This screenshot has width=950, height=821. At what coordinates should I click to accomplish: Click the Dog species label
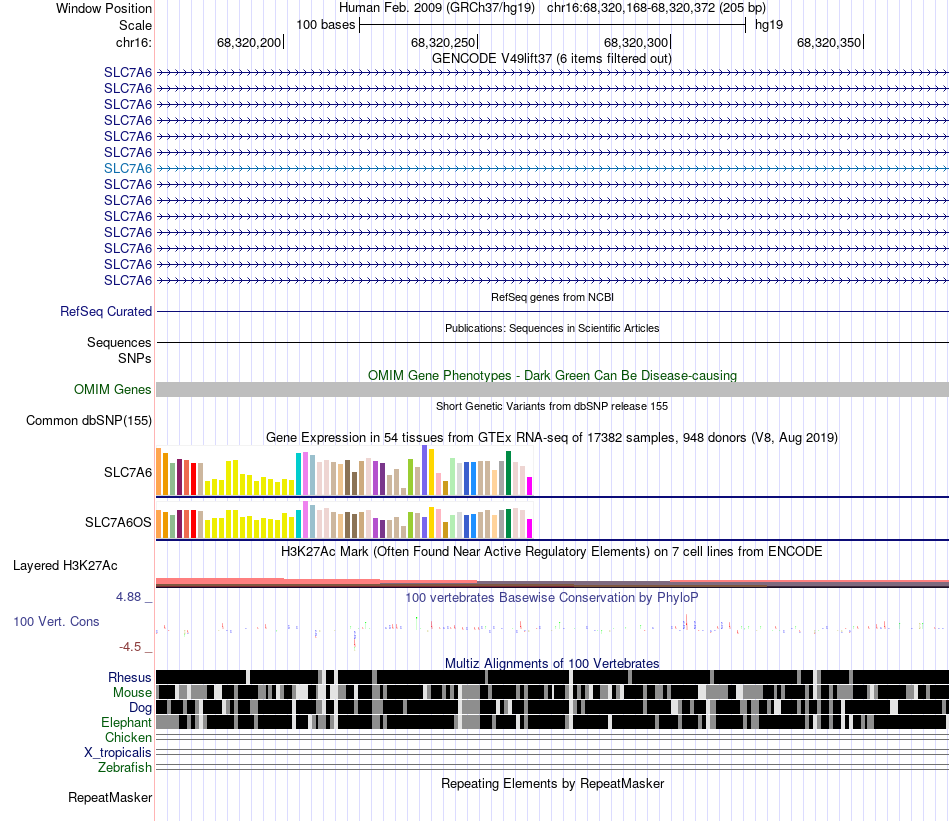coord(140,708)
